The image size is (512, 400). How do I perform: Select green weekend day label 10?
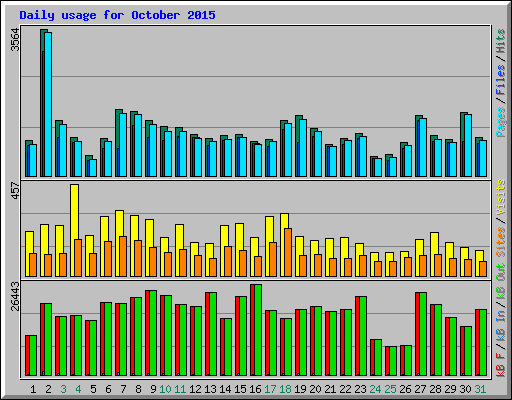pyautogui.click(x=165, y=389)
